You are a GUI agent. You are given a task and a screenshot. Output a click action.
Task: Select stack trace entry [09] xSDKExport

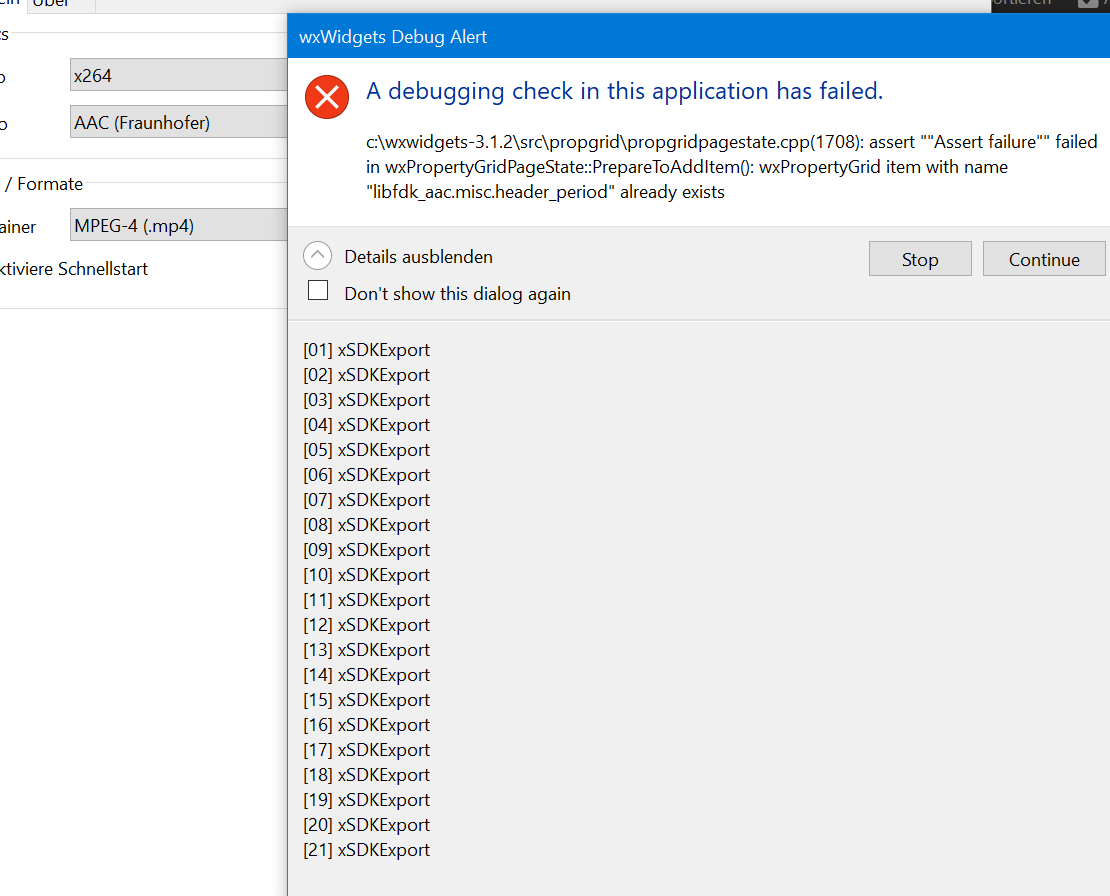tap(367, 550)
